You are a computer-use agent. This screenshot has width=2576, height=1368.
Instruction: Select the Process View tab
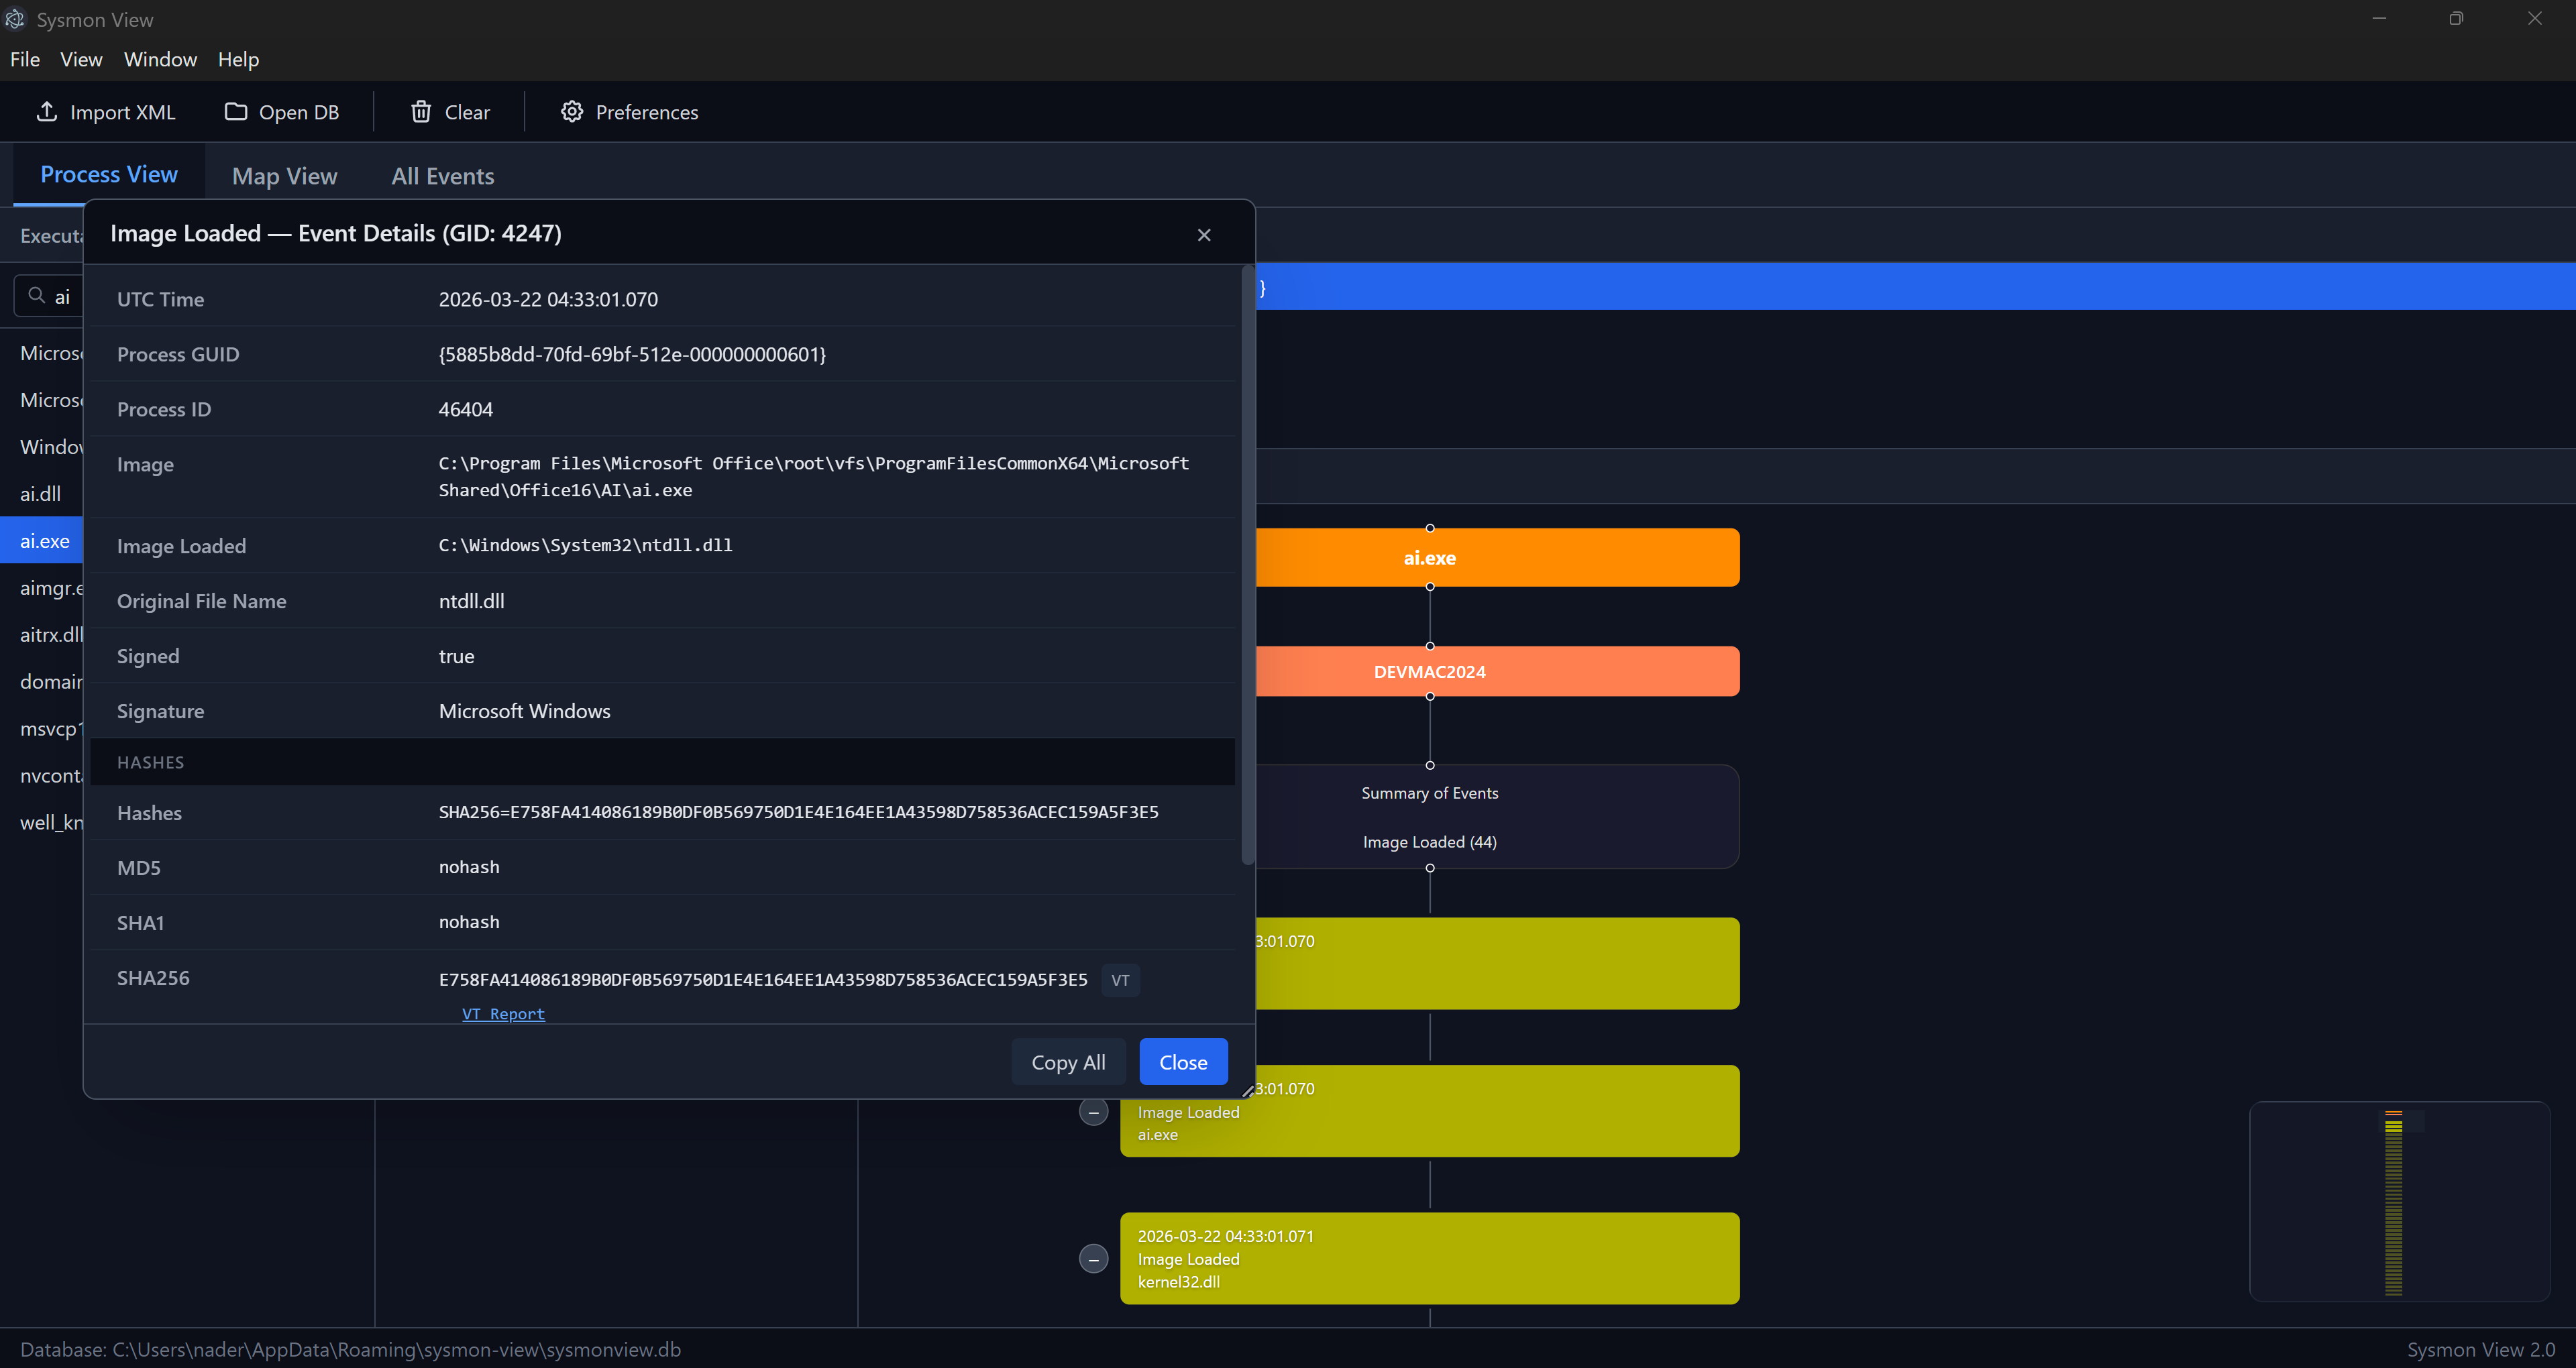click(109, 174)
